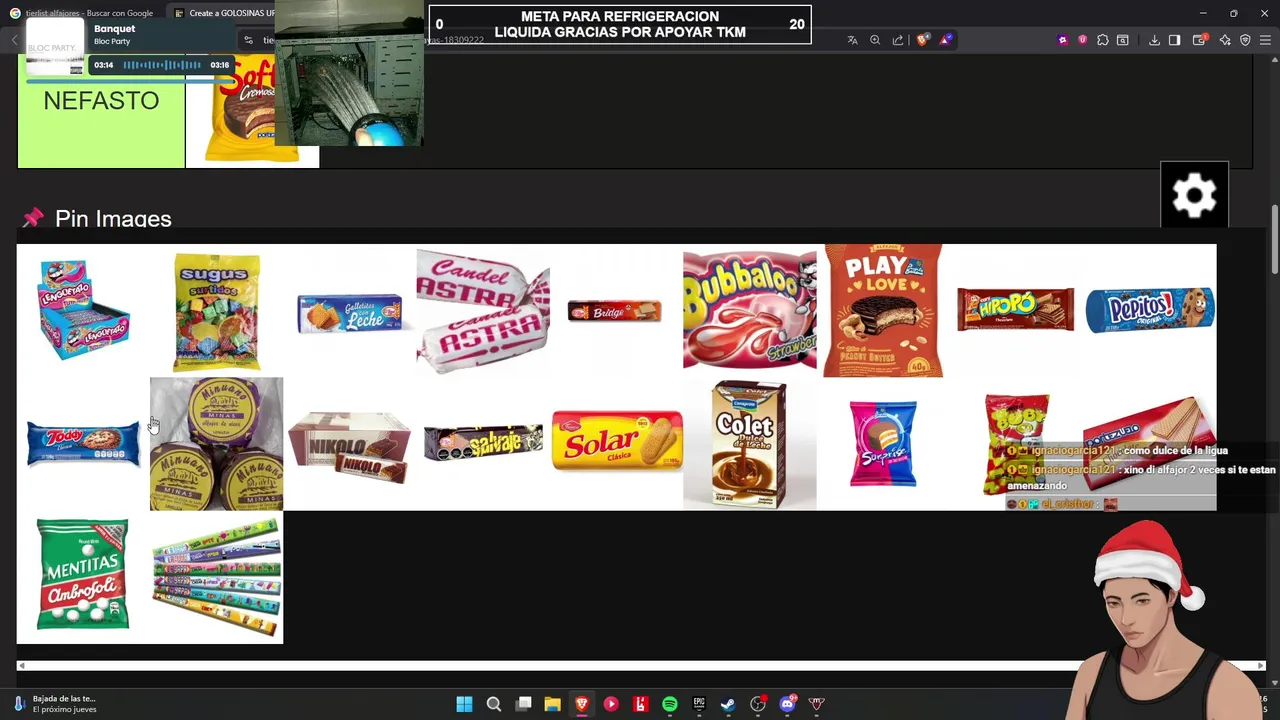
Task: Select the colorful candy sticks image
Action: [x=216, y=577]
